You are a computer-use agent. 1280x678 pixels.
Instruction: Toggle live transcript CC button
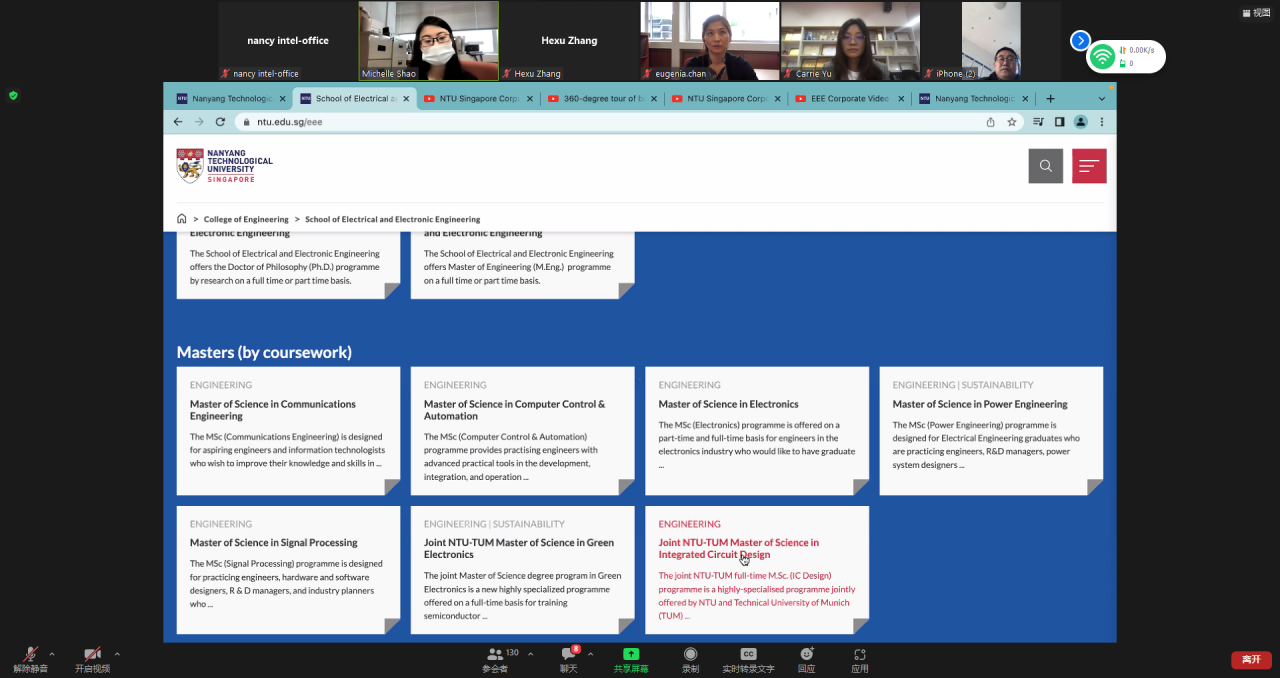(748, 654)
